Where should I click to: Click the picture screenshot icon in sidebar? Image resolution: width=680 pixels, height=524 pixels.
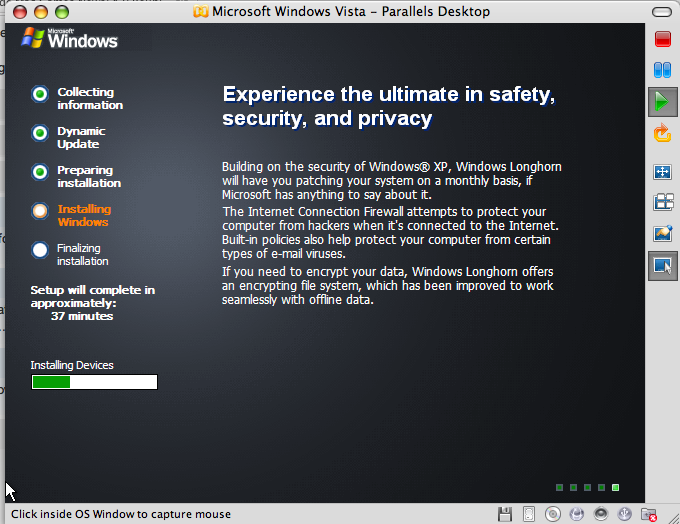click(x=663, y=233)
